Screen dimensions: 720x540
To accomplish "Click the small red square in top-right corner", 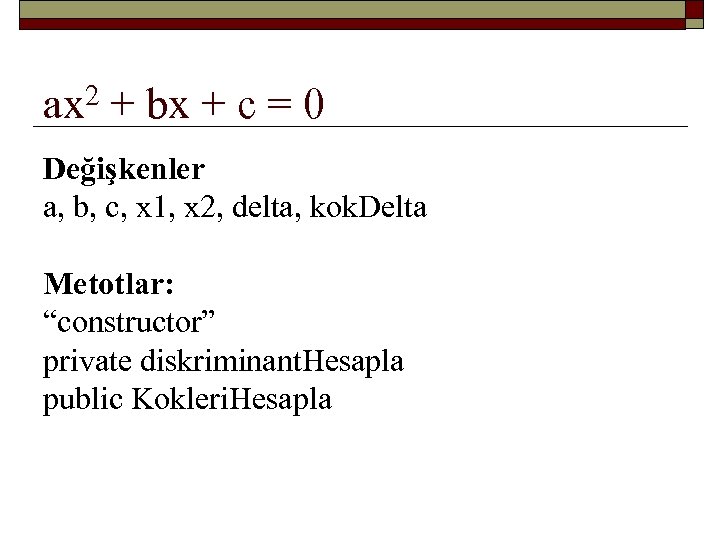I will pos(695,9).
